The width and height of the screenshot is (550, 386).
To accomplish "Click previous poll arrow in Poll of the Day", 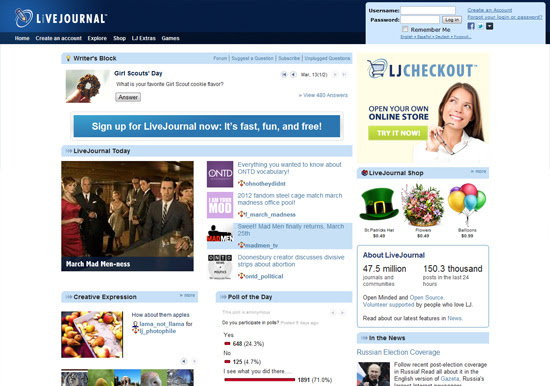I will coord(333,312).
